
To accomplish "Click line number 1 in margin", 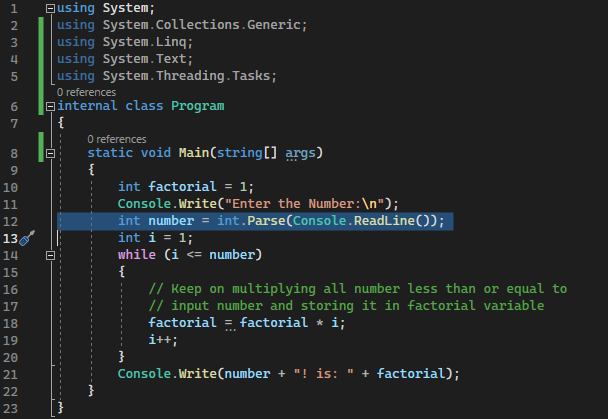I will click(14, 8).
